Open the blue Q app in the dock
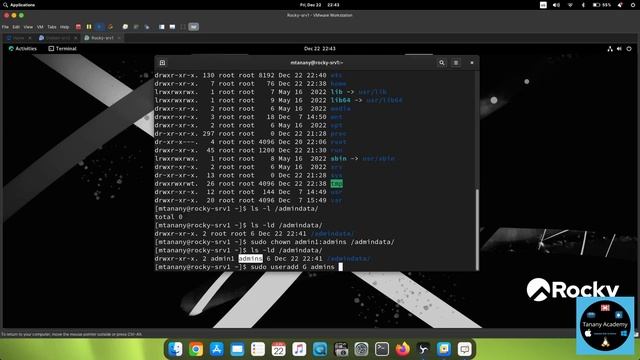Screen dimensions: 640x360 click(x=320, y=349)
